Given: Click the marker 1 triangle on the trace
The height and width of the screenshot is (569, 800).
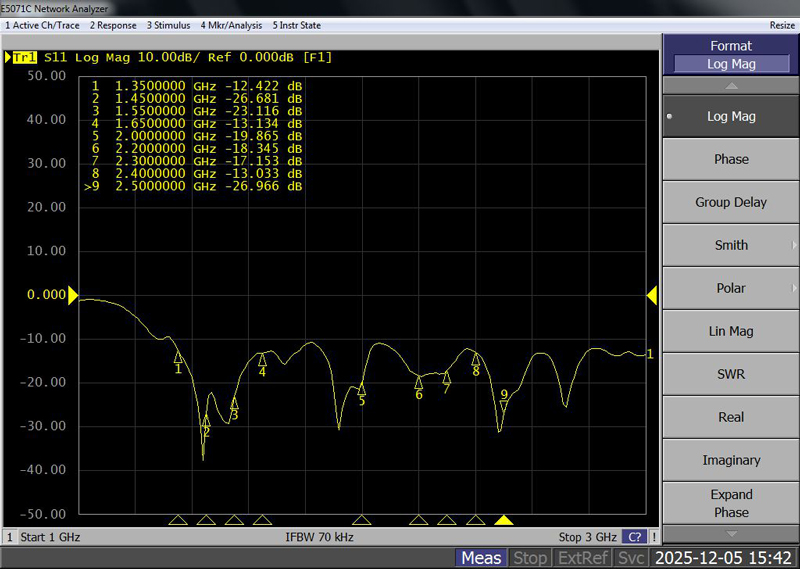Looking at the screenshot, I should click(x=178, y=356).
